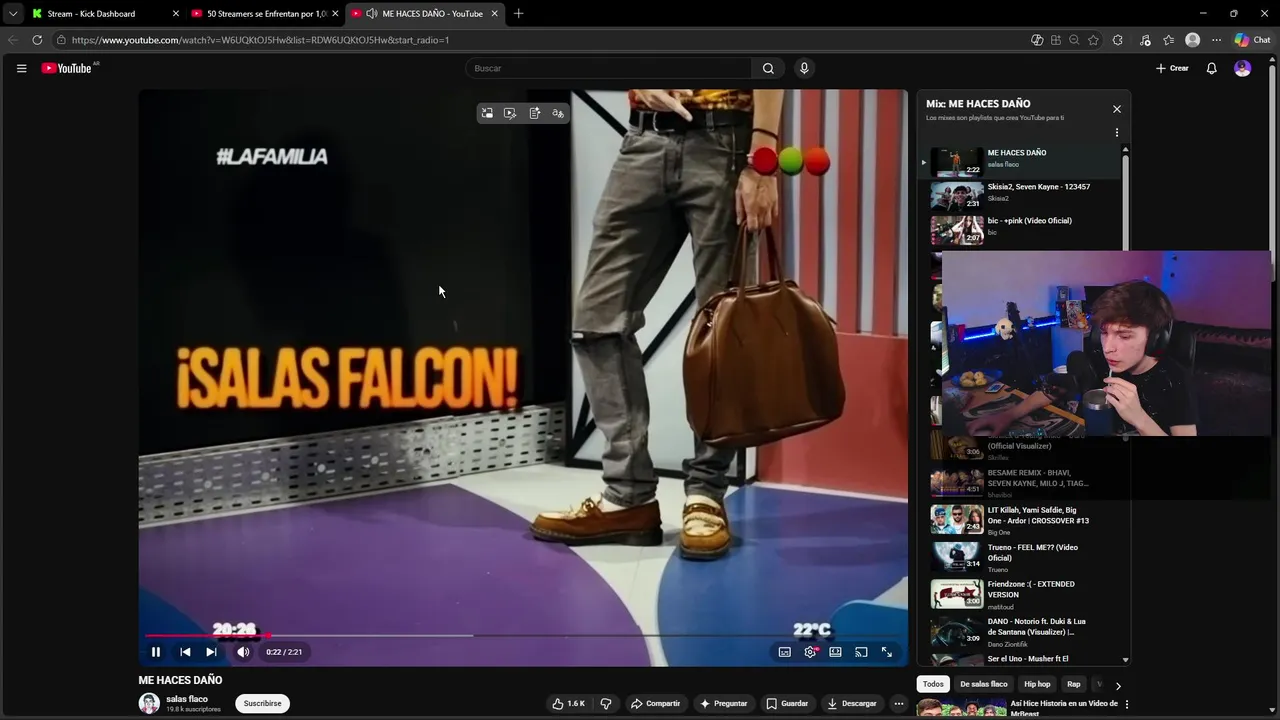Click the Compartir share button

[x=655, y=703]
